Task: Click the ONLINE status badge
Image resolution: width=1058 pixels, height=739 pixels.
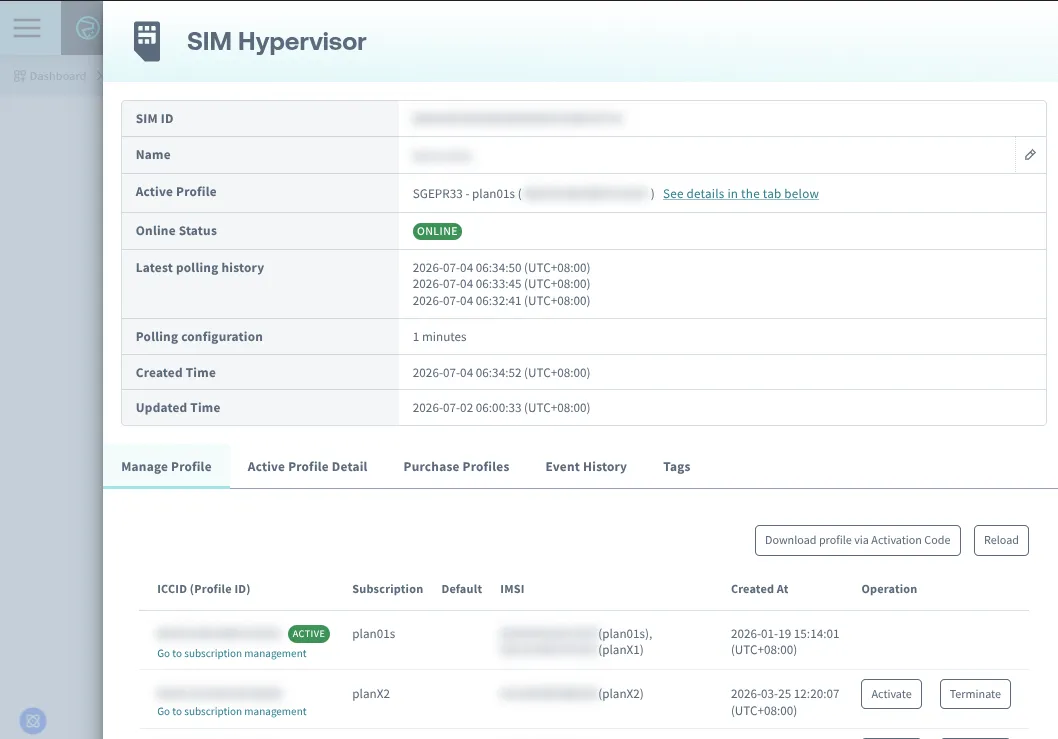Action: (x=437, y=231)
